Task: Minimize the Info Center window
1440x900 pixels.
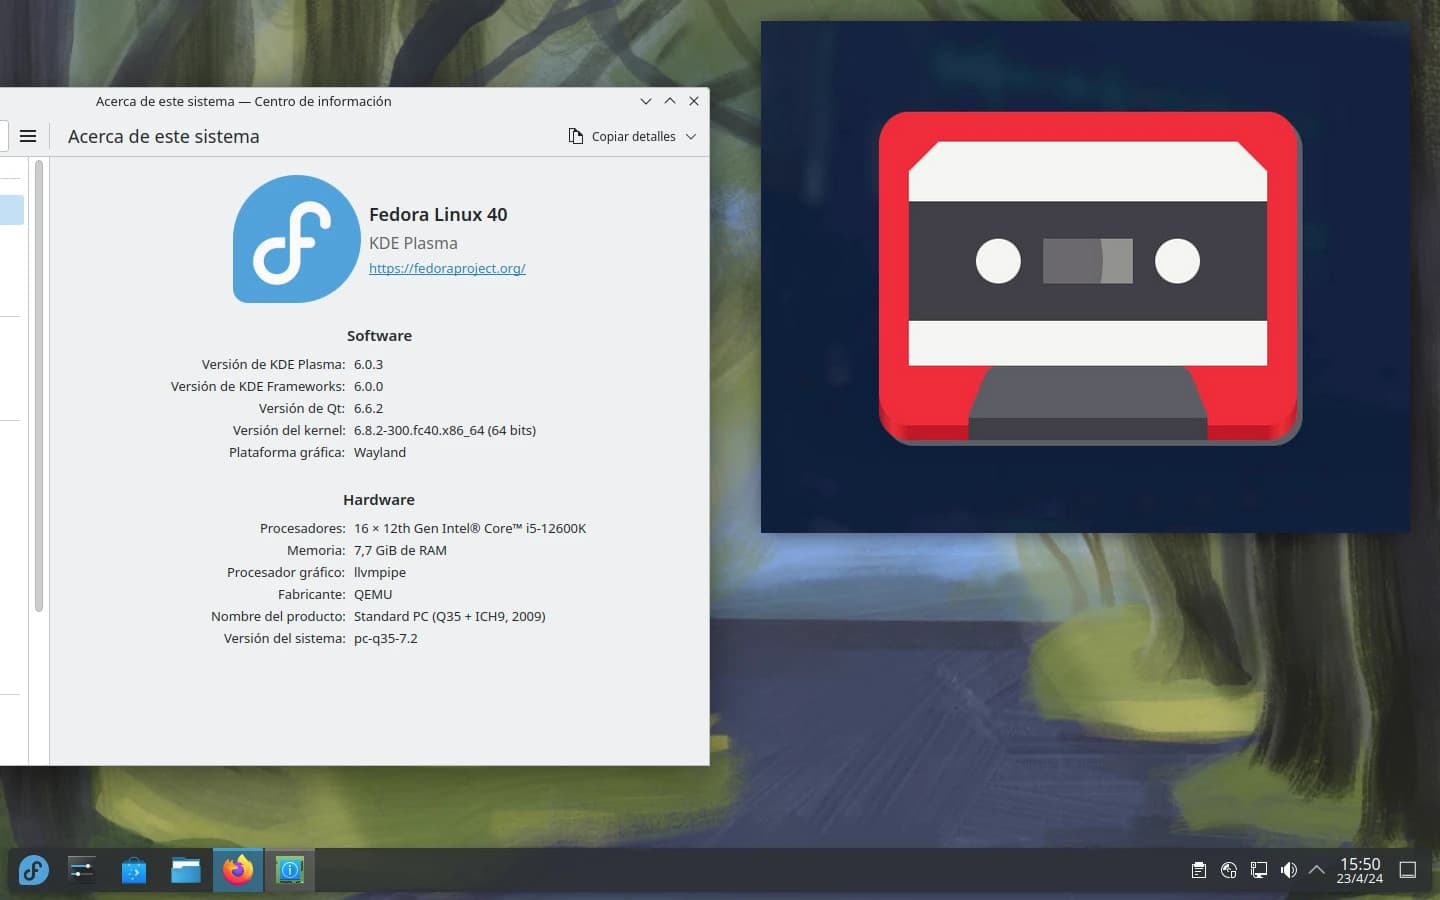Action: [x=646, y=101]
